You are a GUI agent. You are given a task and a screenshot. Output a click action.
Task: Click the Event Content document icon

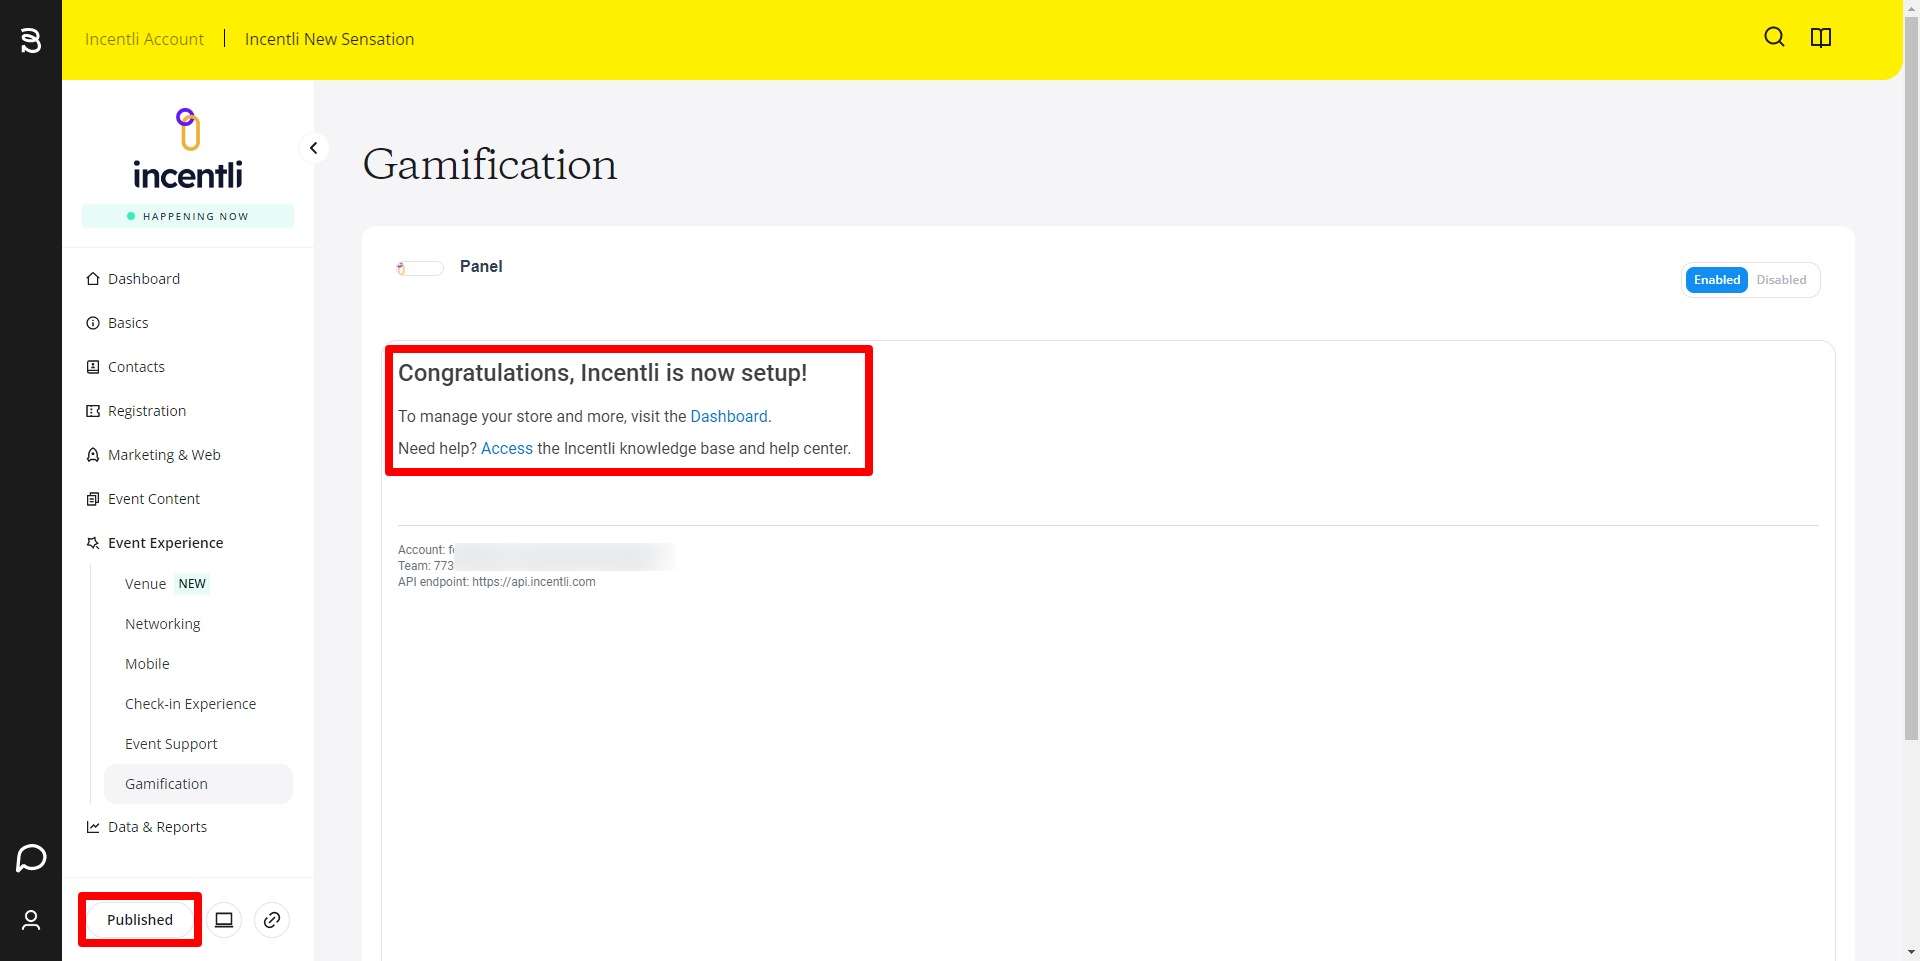tap(93, 499)
